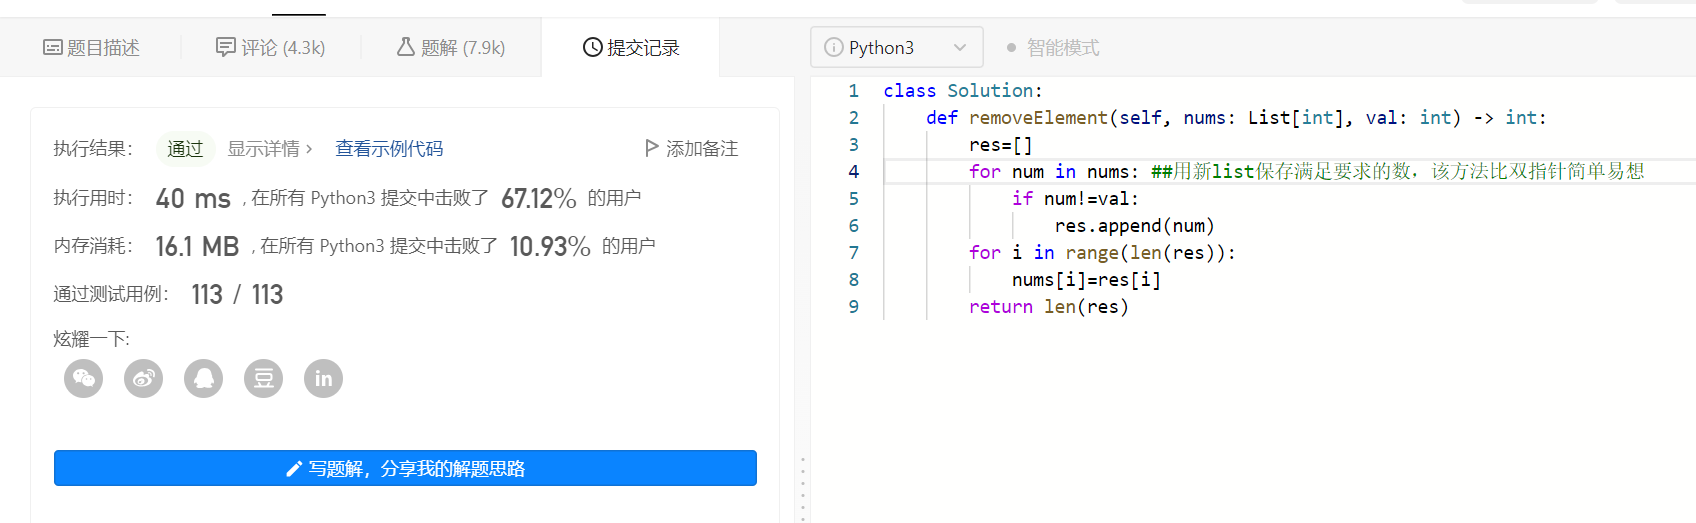Image resolution: width=1696 pixels, height=523 pixels.
Task: Toggle 智能模式 smart mode
Action: tap(1053, 47)
